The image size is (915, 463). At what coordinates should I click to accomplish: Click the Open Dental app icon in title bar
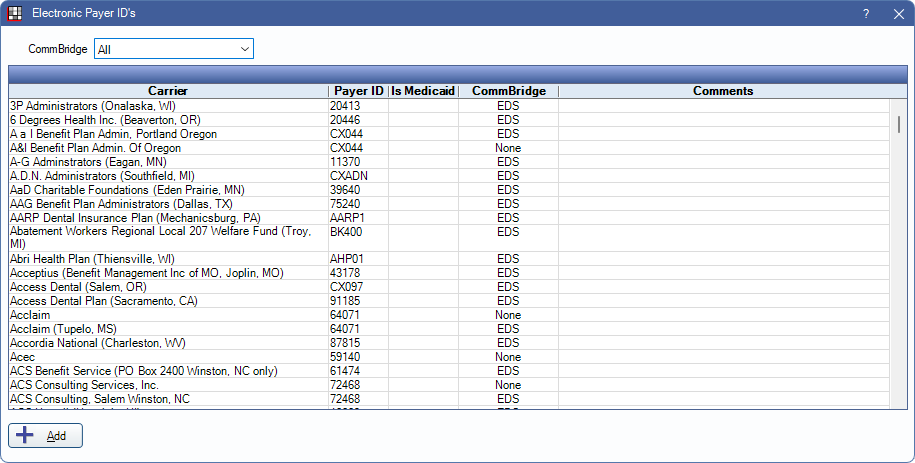[15, 13]
